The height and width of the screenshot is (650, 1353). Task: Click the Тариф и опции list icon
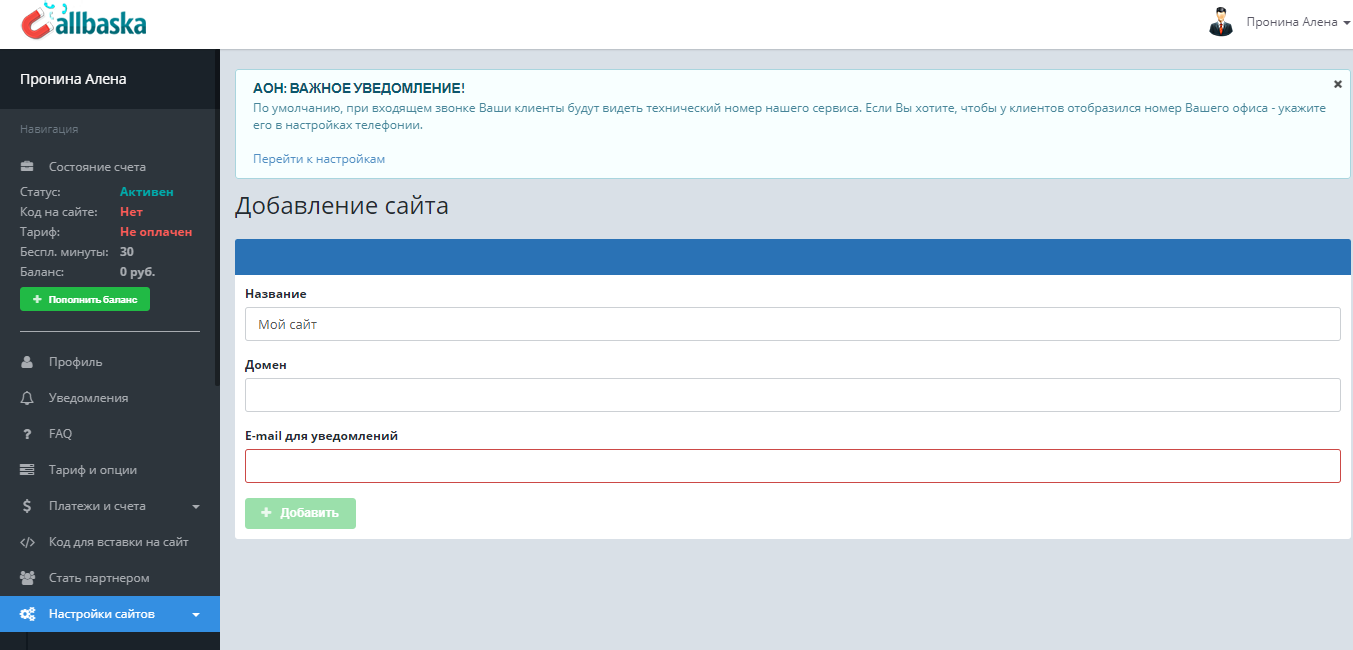28,470
